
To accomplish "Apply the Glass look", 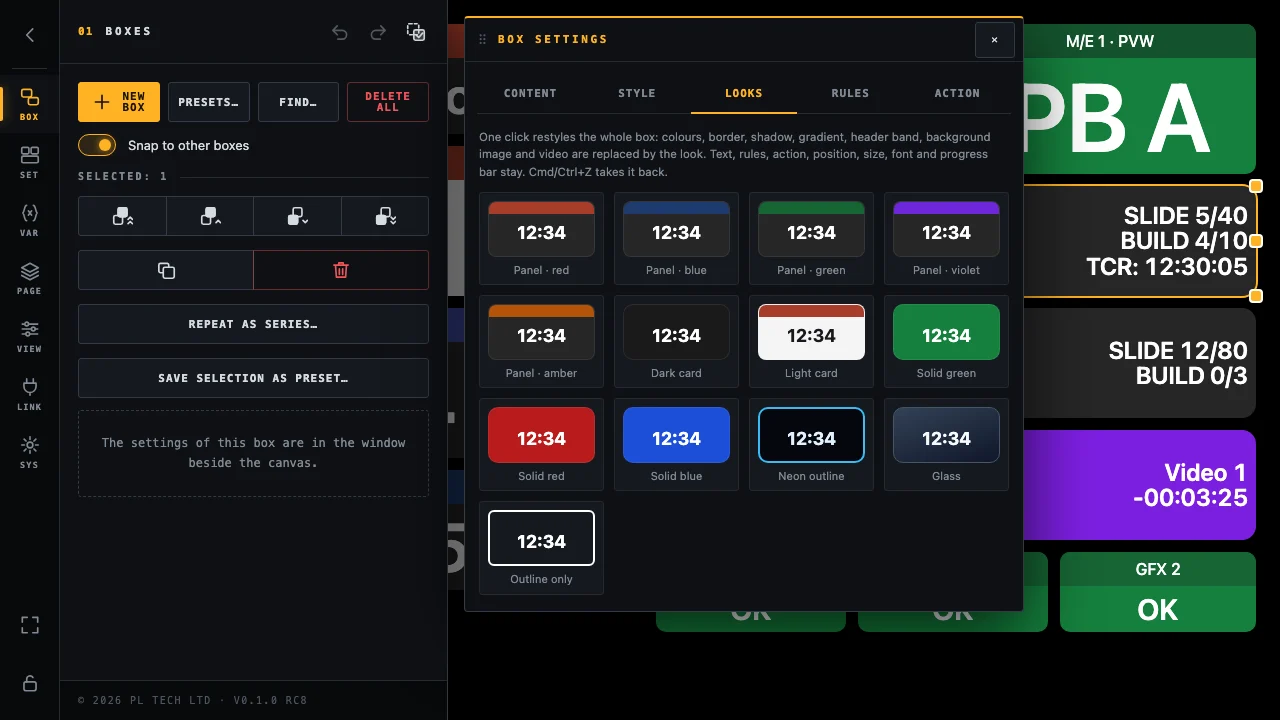I will tap(946, 444).
